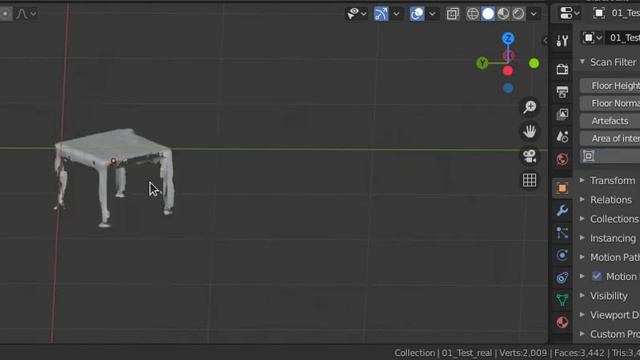Open the properties editor type dropdown
The height and width of the screenshot is (360, 640).
point(569,13)
